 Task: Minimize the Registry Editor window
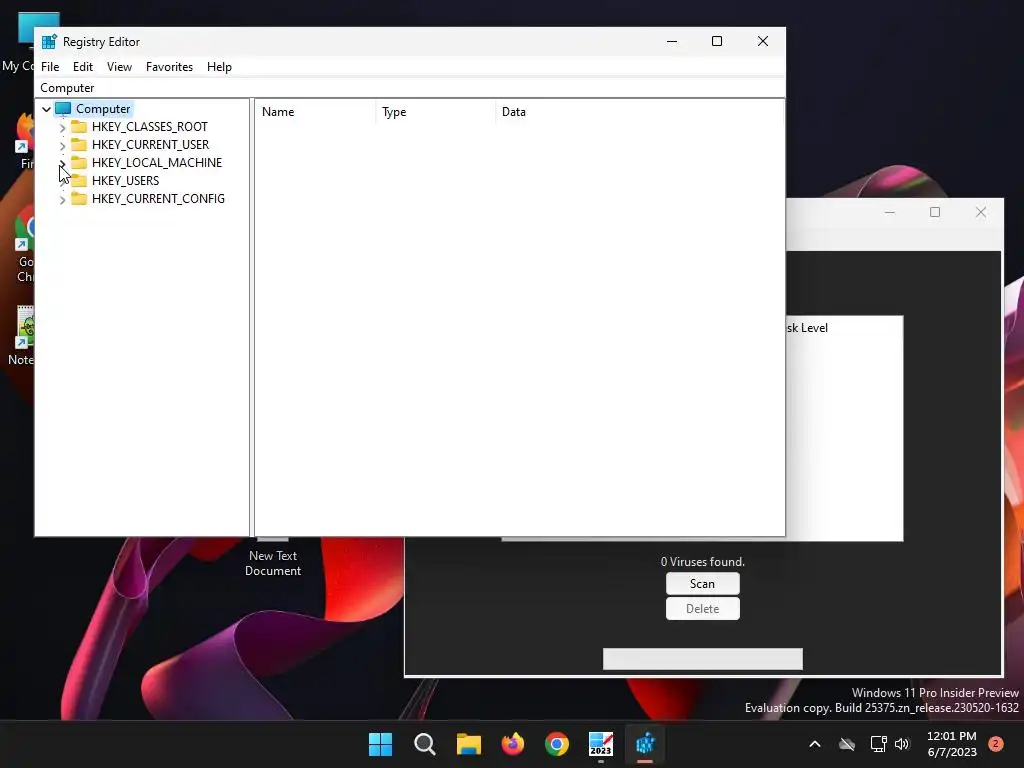672,41
